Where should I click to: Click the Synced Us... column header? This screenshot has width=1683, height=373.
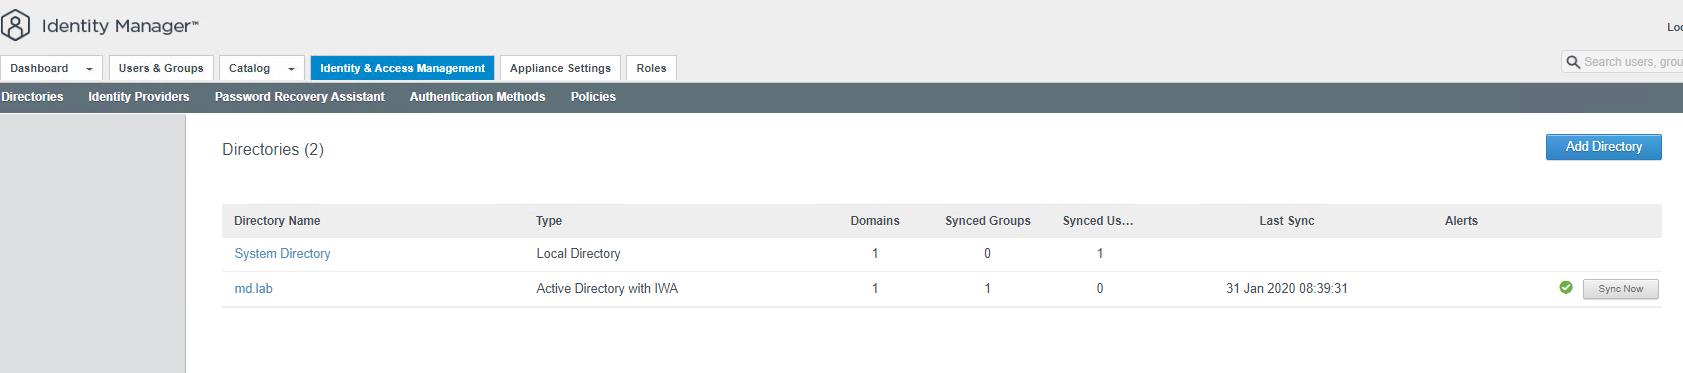coord(1098,221)
